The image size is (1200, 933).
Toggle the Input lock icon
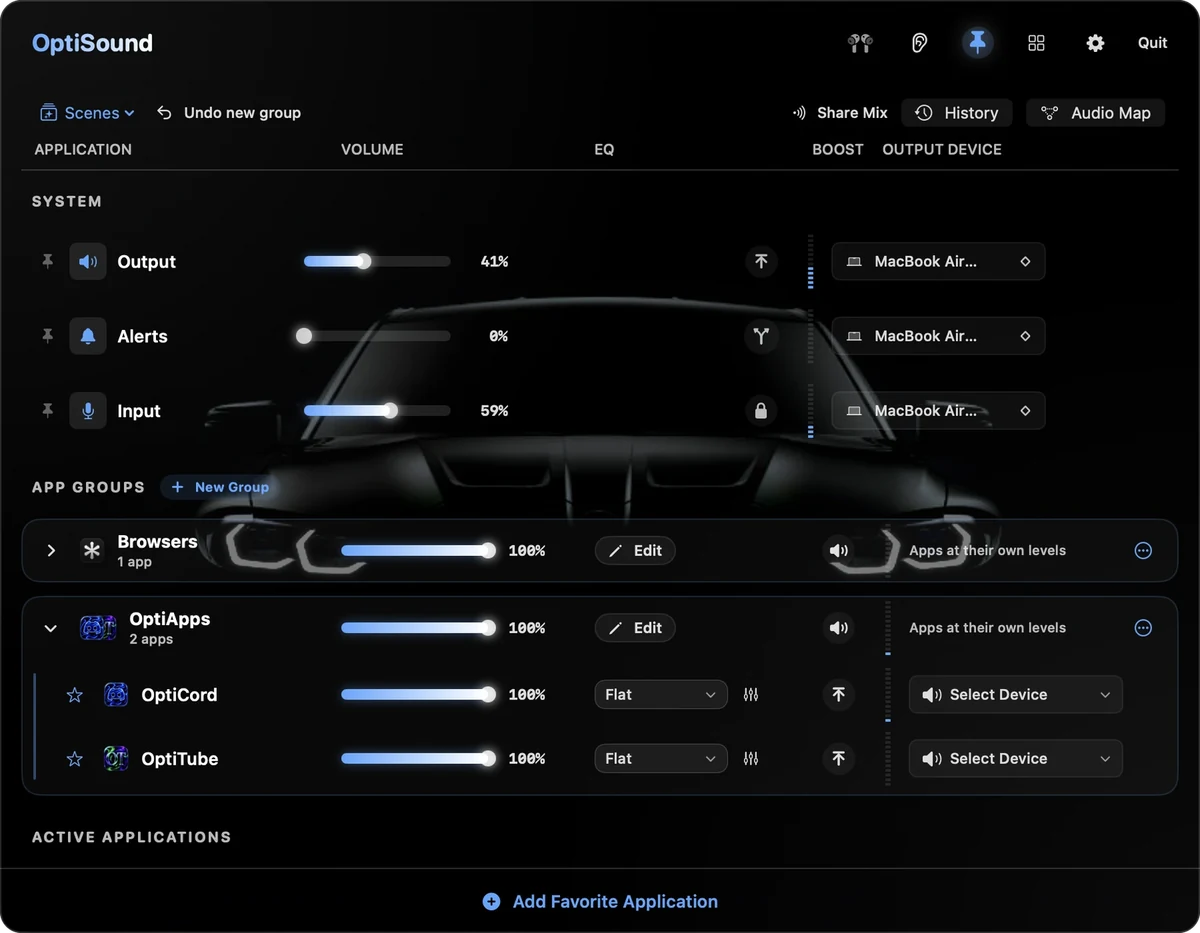761,410
